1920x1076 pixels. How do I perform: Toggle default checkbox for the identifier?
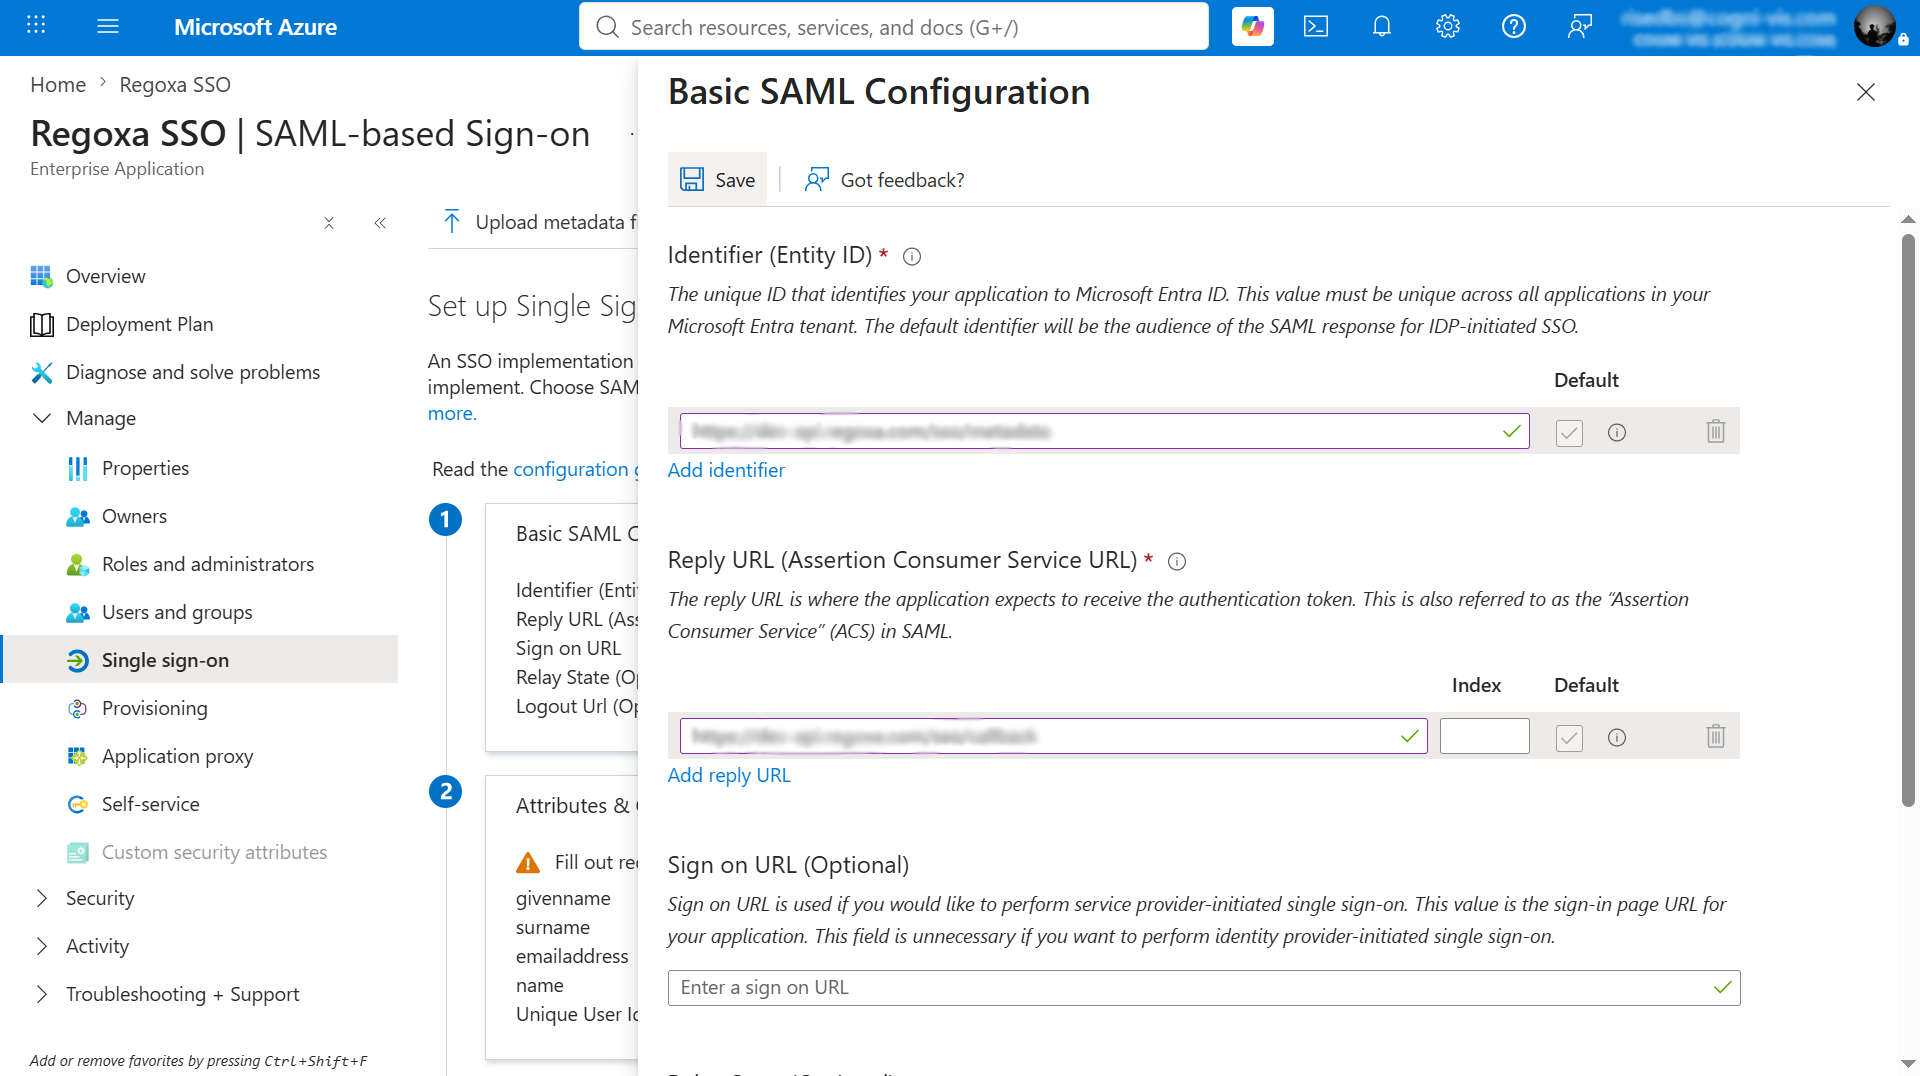[1569, 432]
